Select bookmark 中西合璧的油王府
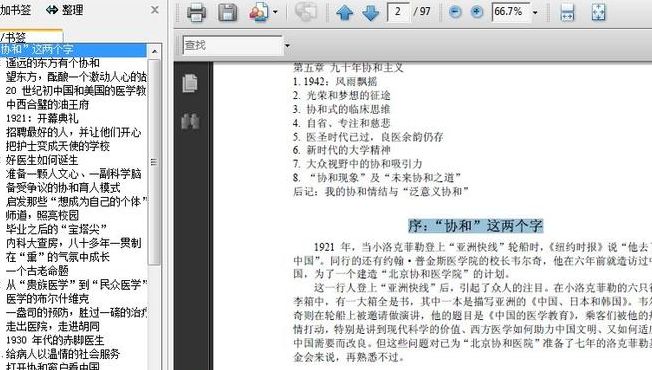This screenshot has width=652, height=370. (x=47, y=104)
